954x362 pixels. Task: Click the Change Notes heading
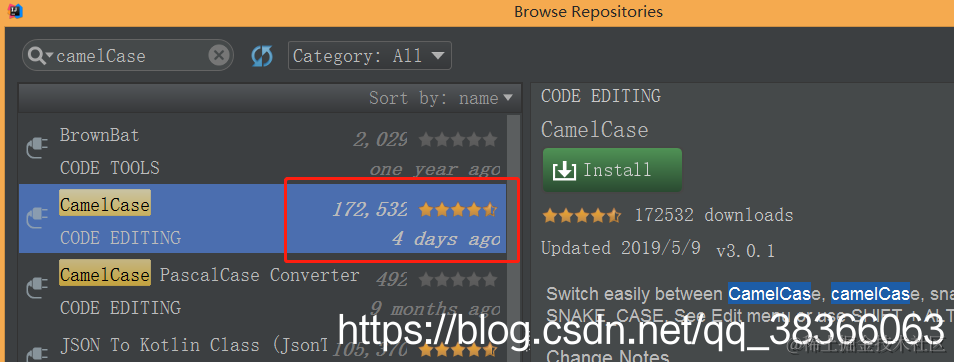(x=608, y=356)
